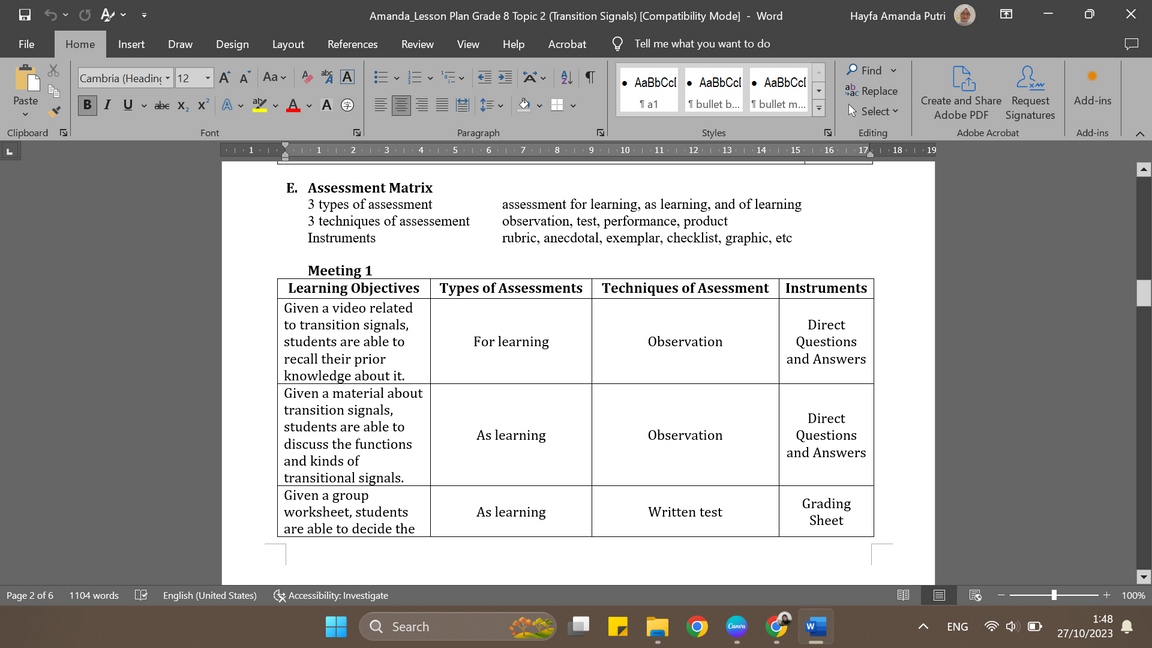Click the zoom slider handle
The width and height of the screenshot is (1152, 648).
coord(1053,596)
